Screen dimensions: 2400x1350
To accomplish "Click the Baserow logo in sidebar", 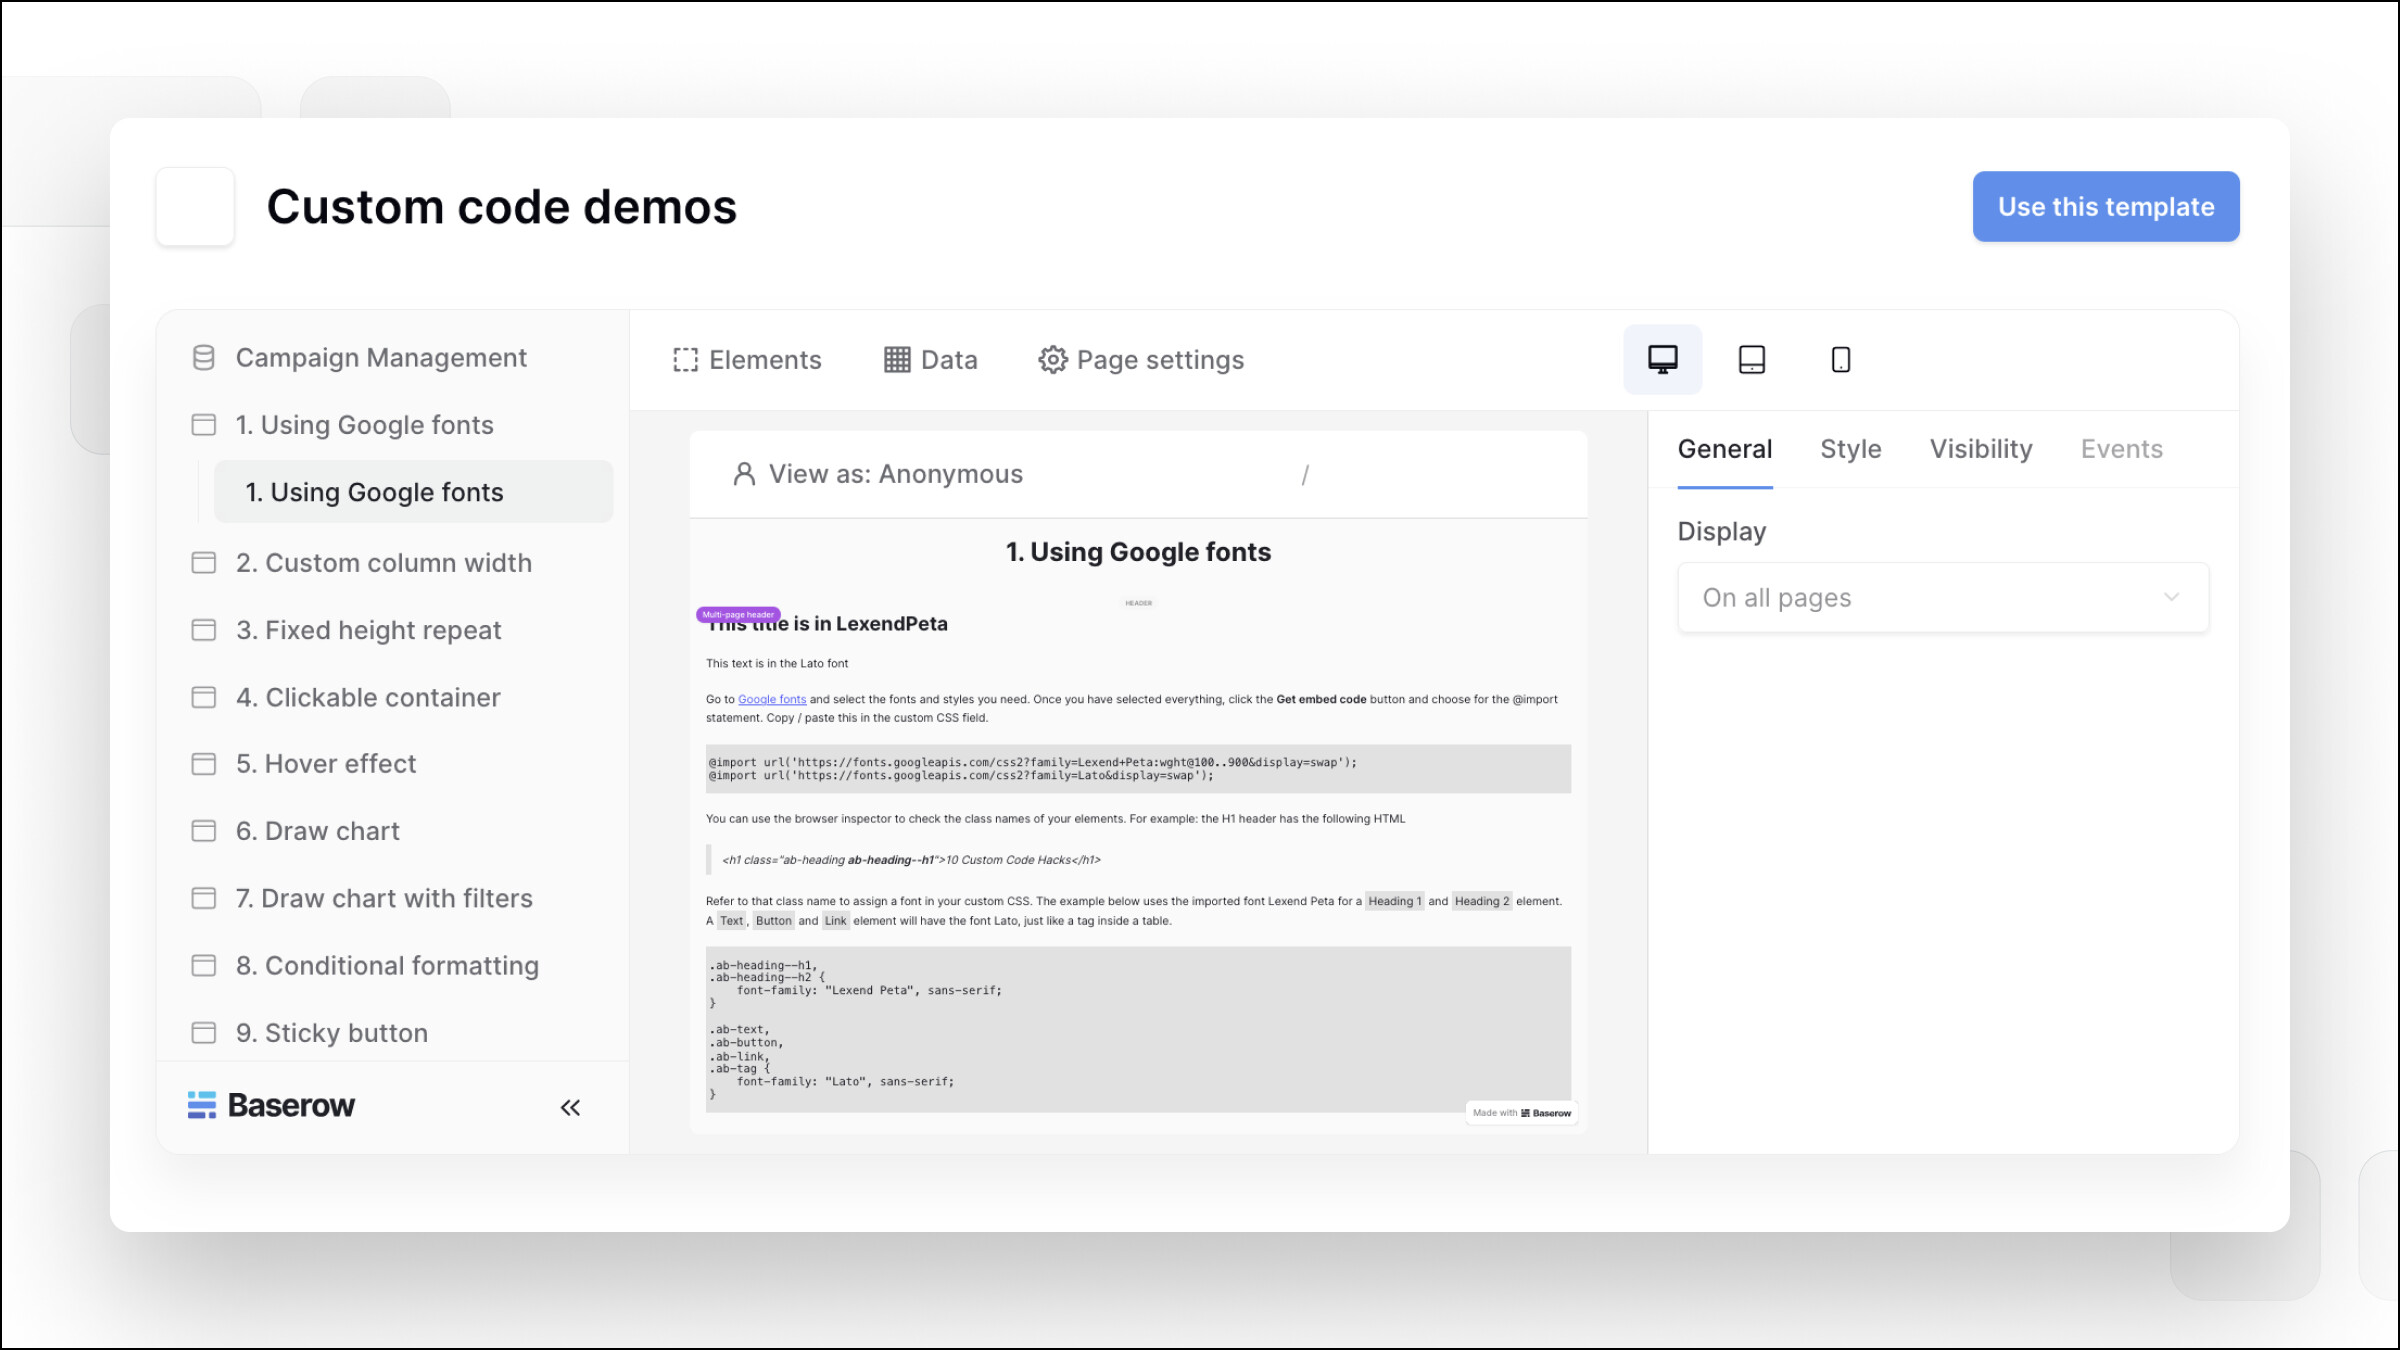I will (271, 1105).
